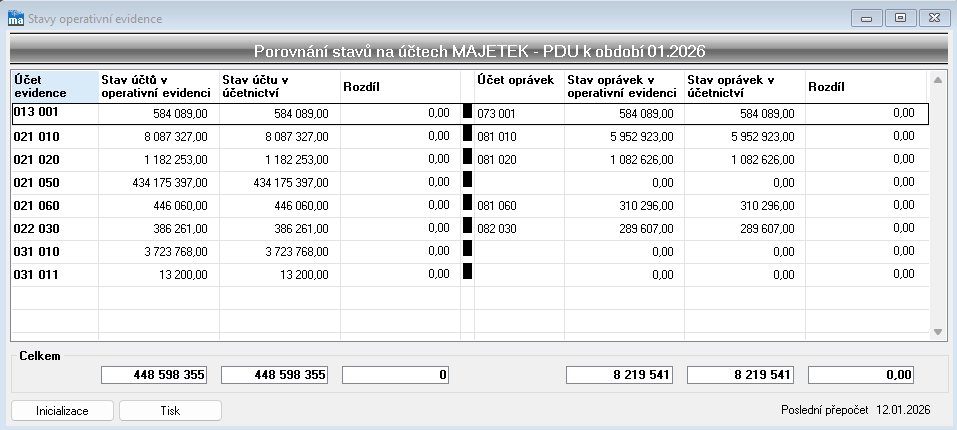Minimize the Stavy operativní evidence window
The width and height of the screenshot is (957, 430).
[865, 18]
